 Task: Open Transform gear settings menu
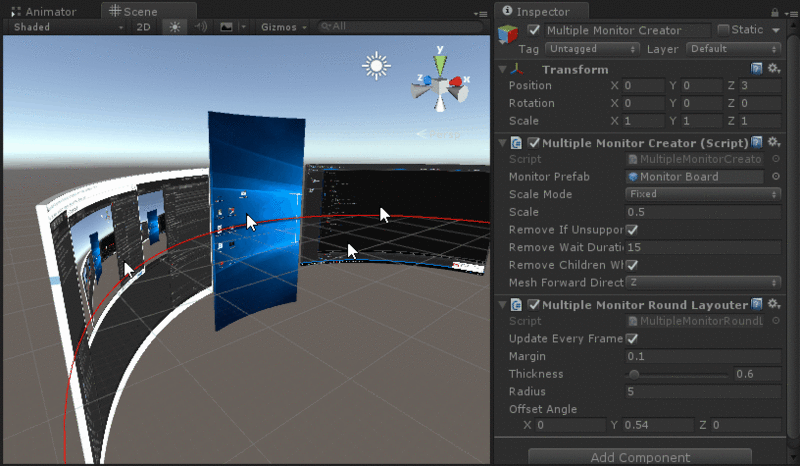[x=774, y=68]
